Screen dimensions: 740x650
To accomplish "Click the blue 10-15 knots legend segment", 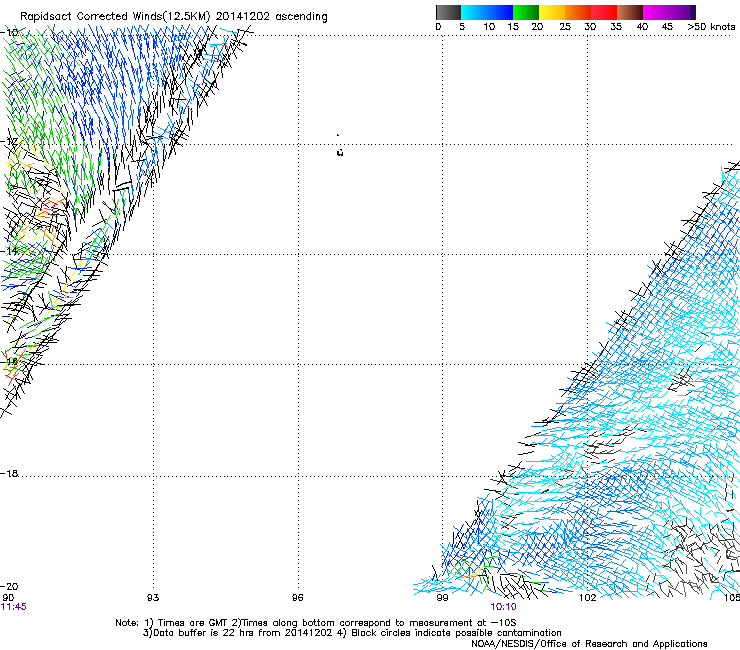I will (x=500, y=12).
